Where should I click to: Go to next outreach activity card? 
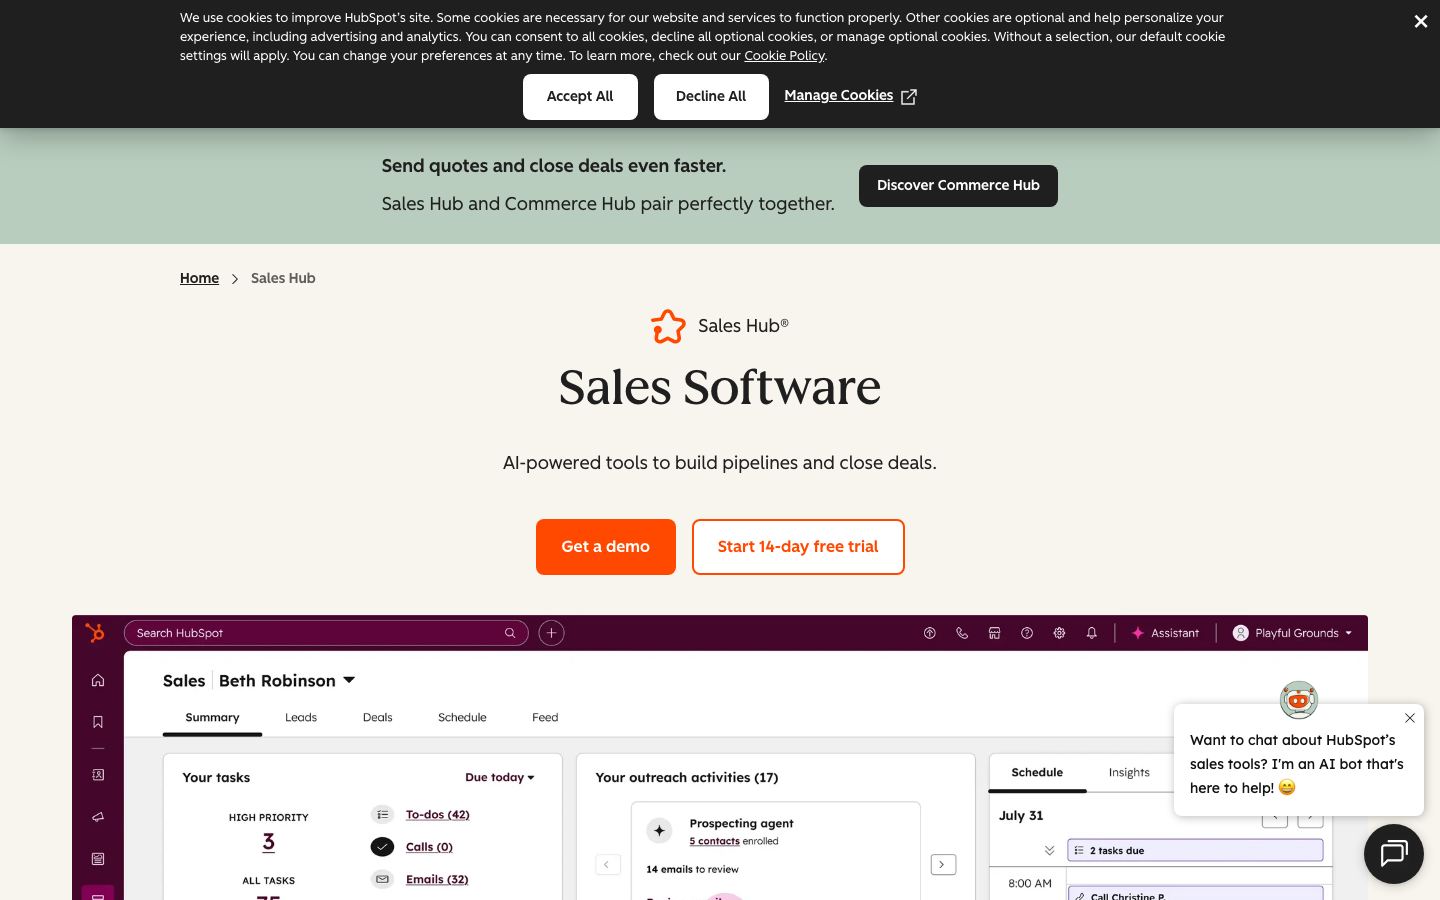coord(943,864)
